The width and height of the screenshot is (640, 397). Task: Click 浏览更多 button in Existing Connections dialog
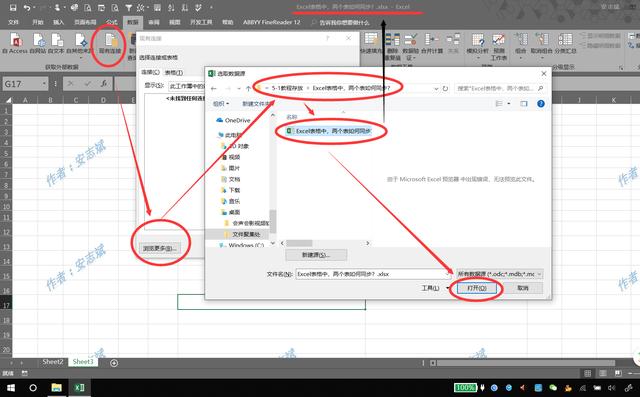click(160, 248)
